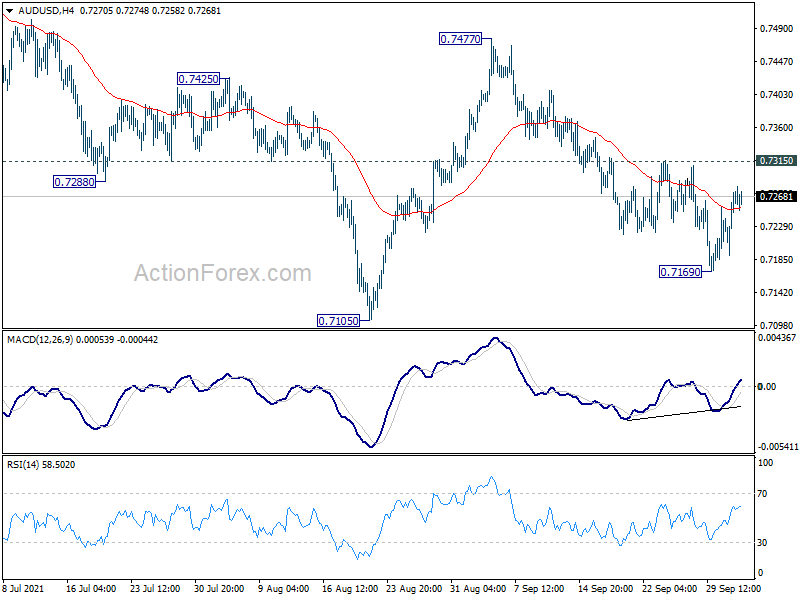
Task: Click the AUDUSD,H4 chart title text
Action: [x=45, y=11]
